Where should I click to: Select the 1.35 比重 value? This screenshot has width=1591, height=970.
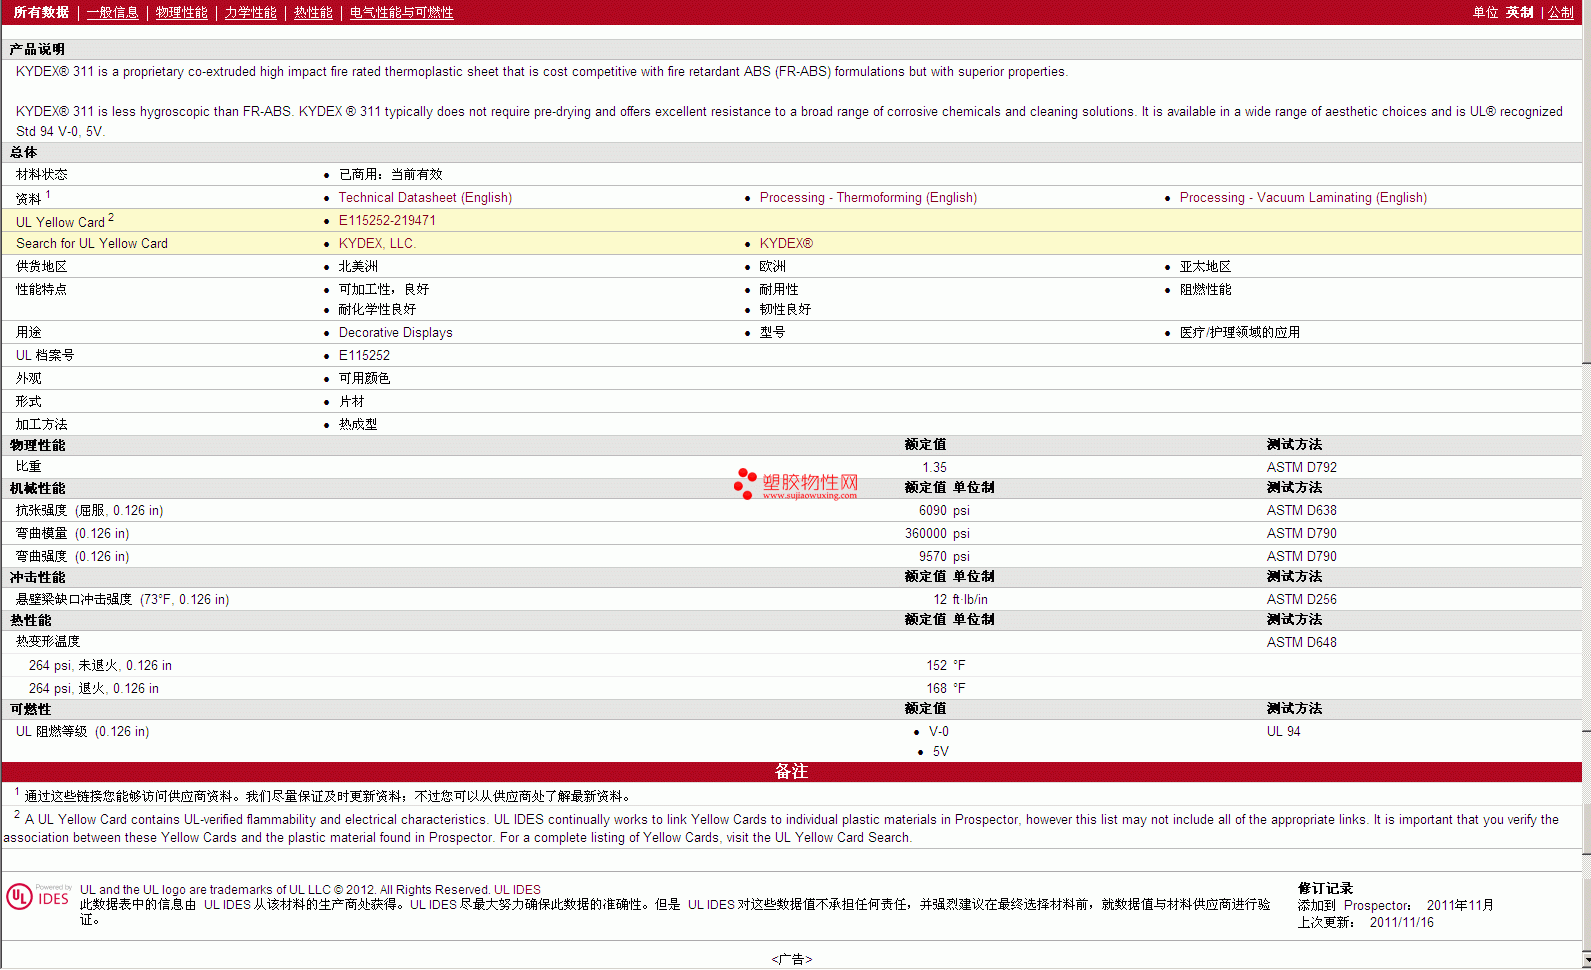934,468
